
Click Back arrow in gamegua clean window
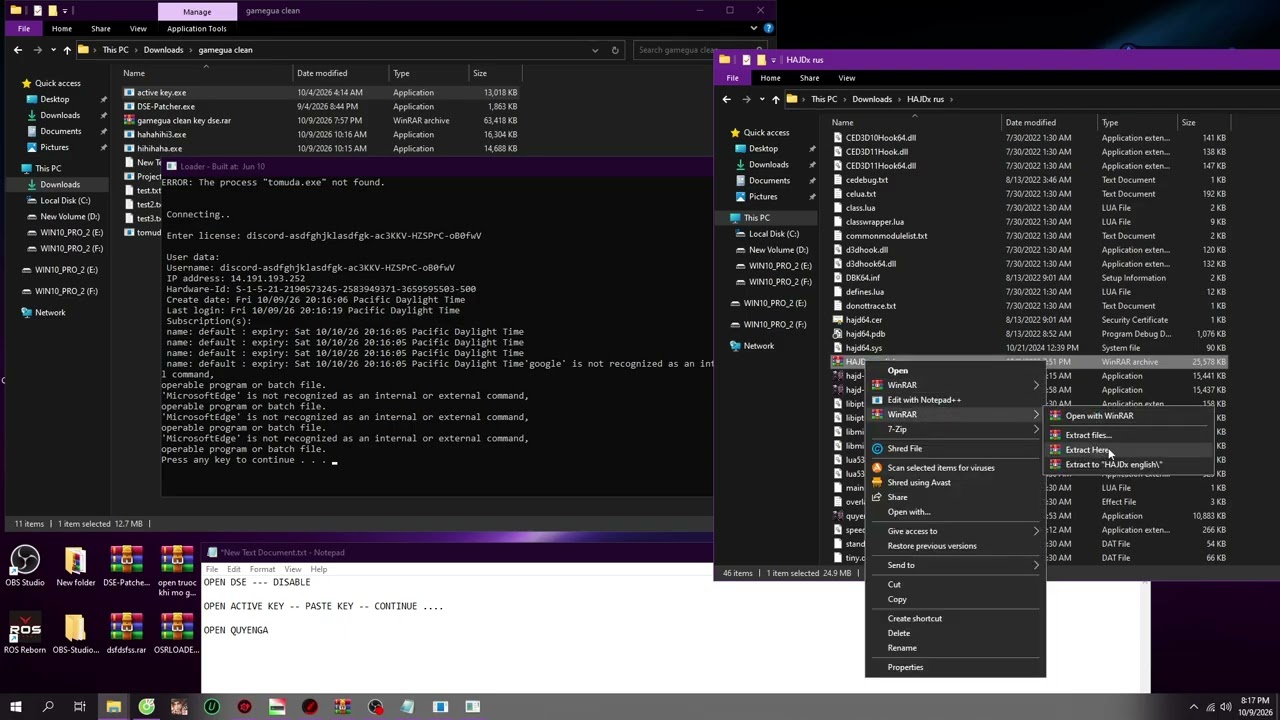pos(17,50)
